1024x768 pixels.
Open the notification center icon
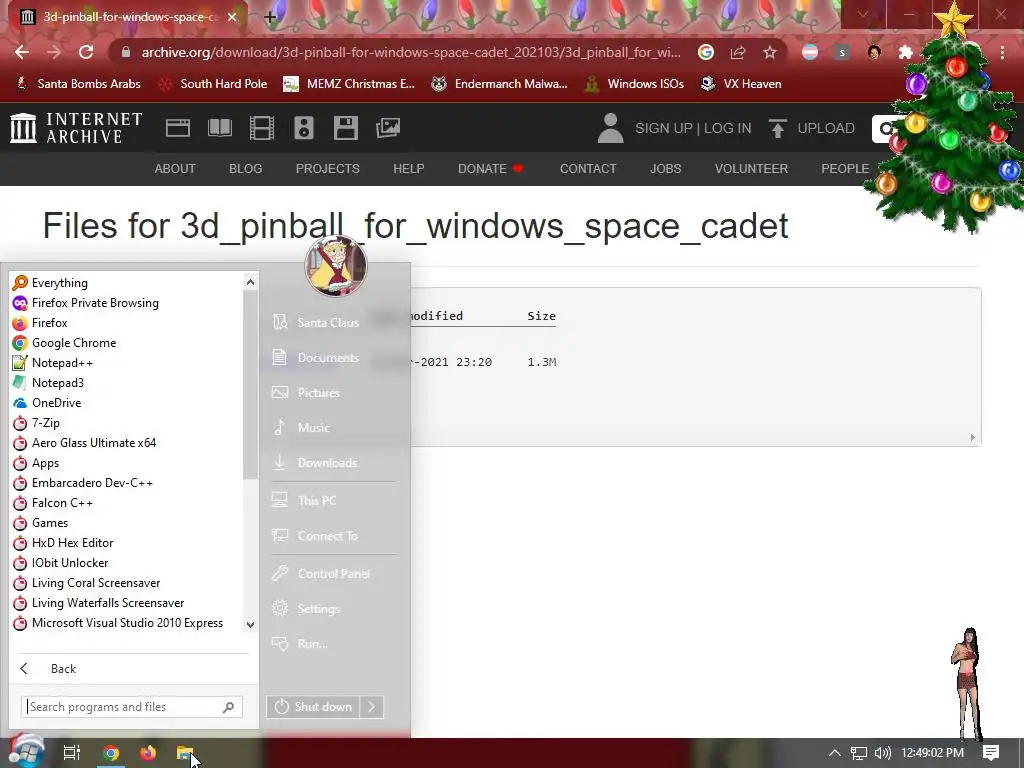(x=991, y=753)
